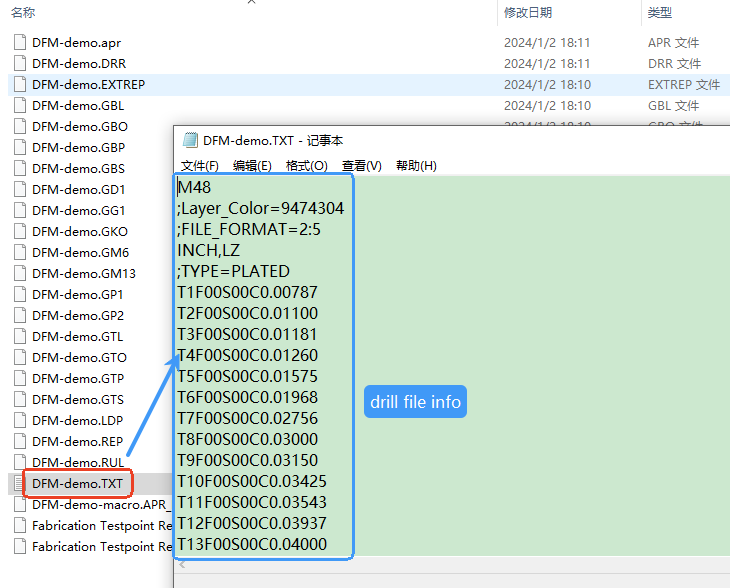Click the DFM-demo-macro.APR file icon

pos(19,505)
